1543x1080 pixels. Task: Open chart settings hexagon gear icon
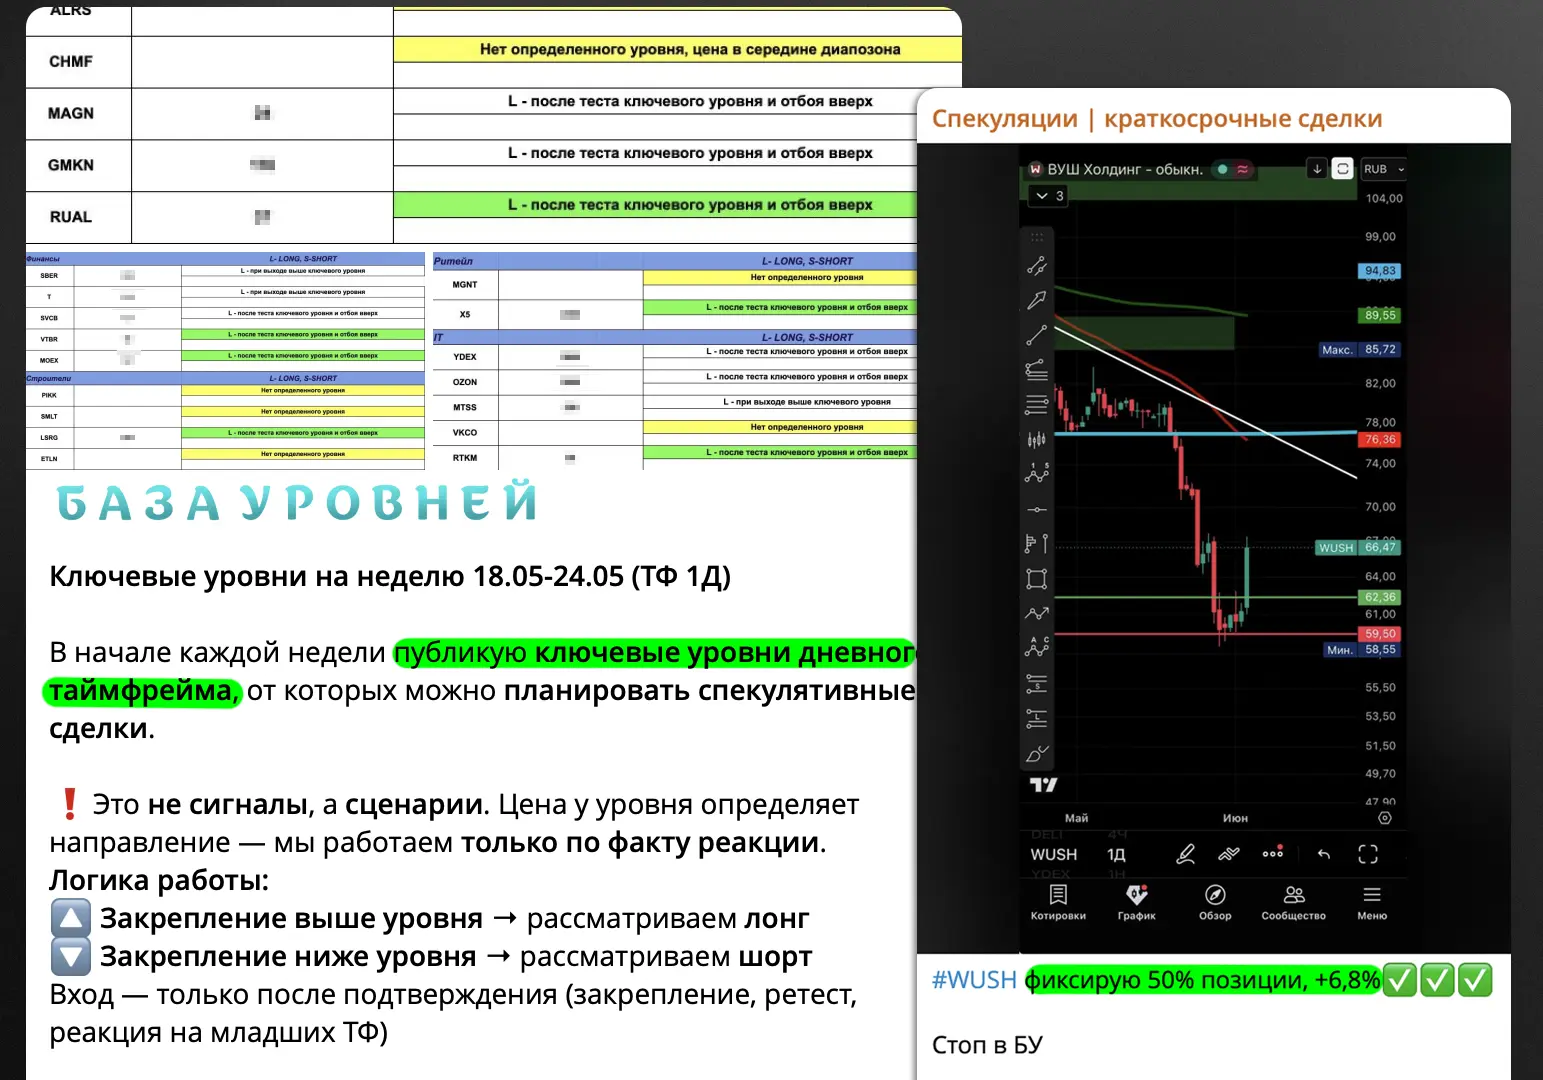pos(1385,818)
